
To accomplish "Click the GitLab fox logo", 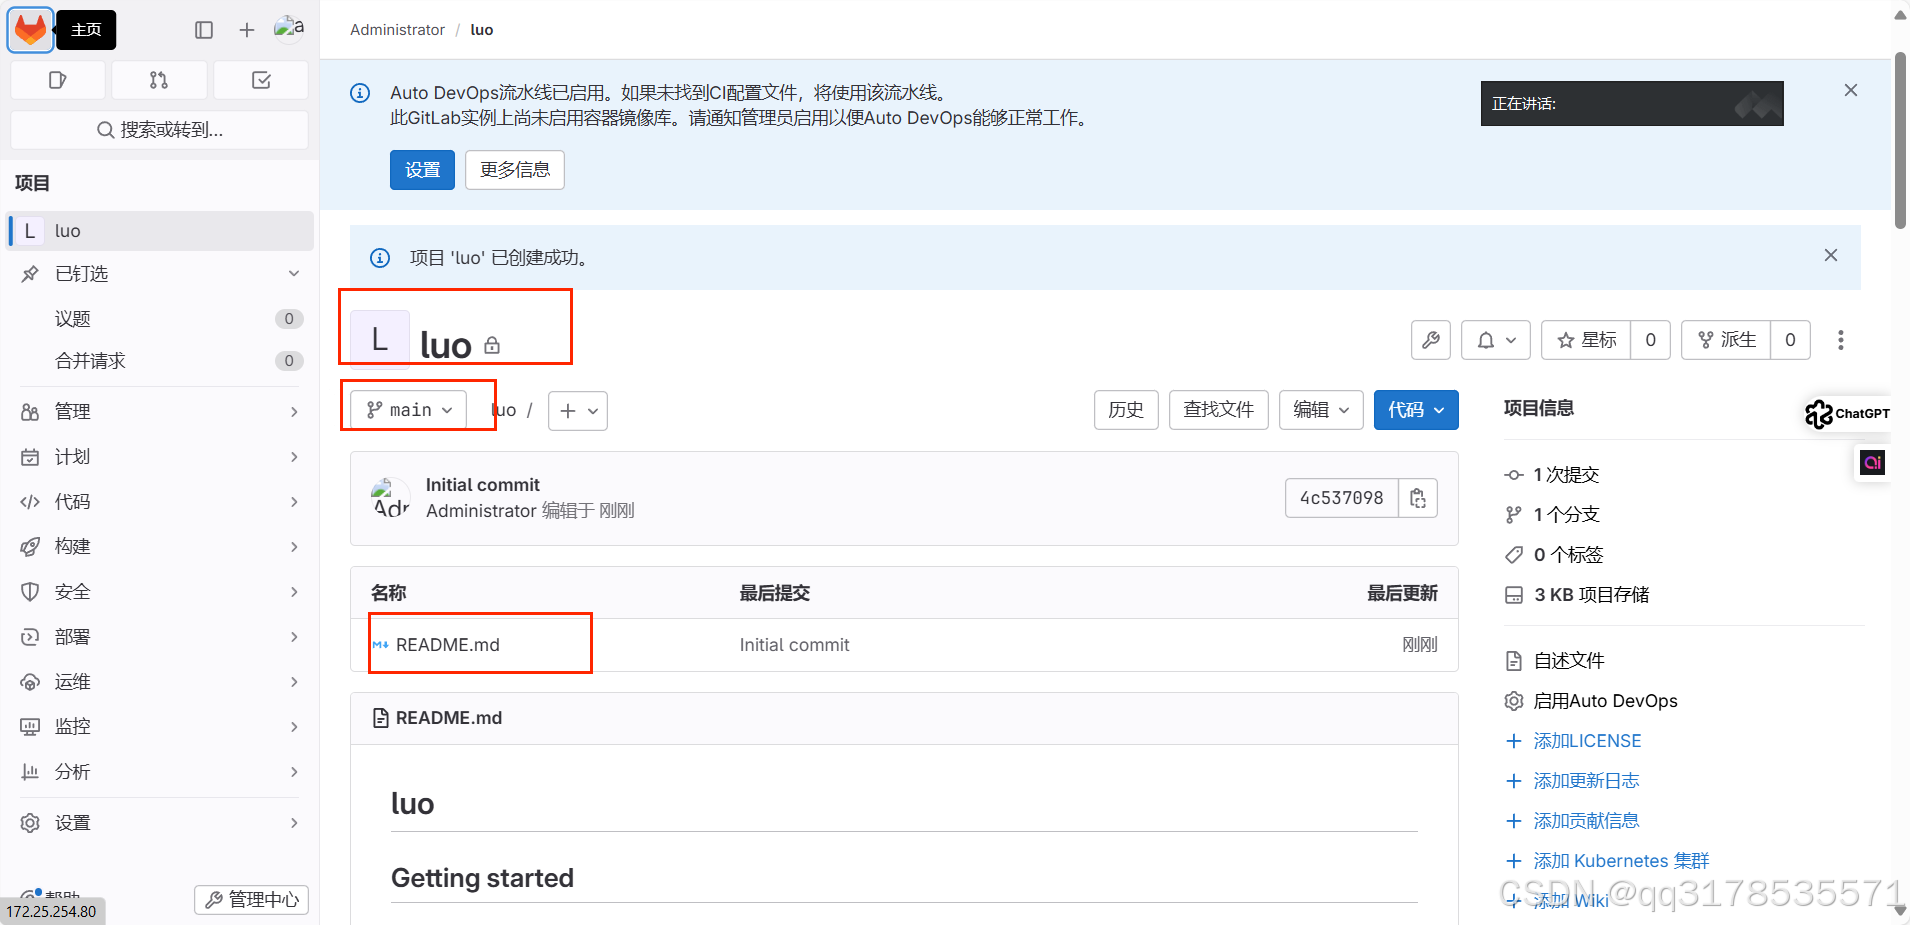I will (x=30, y=30).
